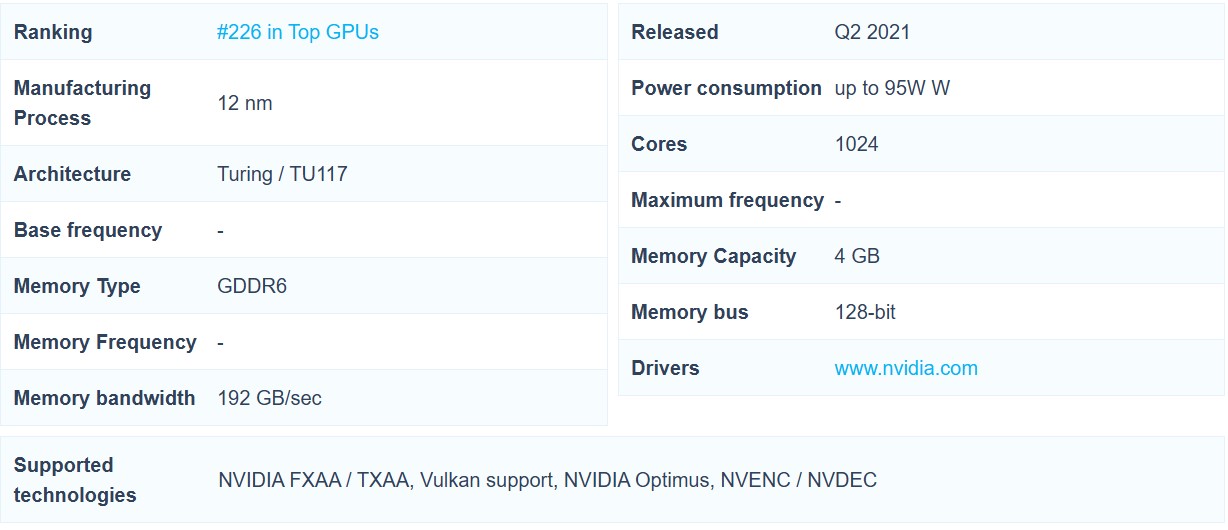
Task: Select the 12 nm value
Action: (244, 103)
